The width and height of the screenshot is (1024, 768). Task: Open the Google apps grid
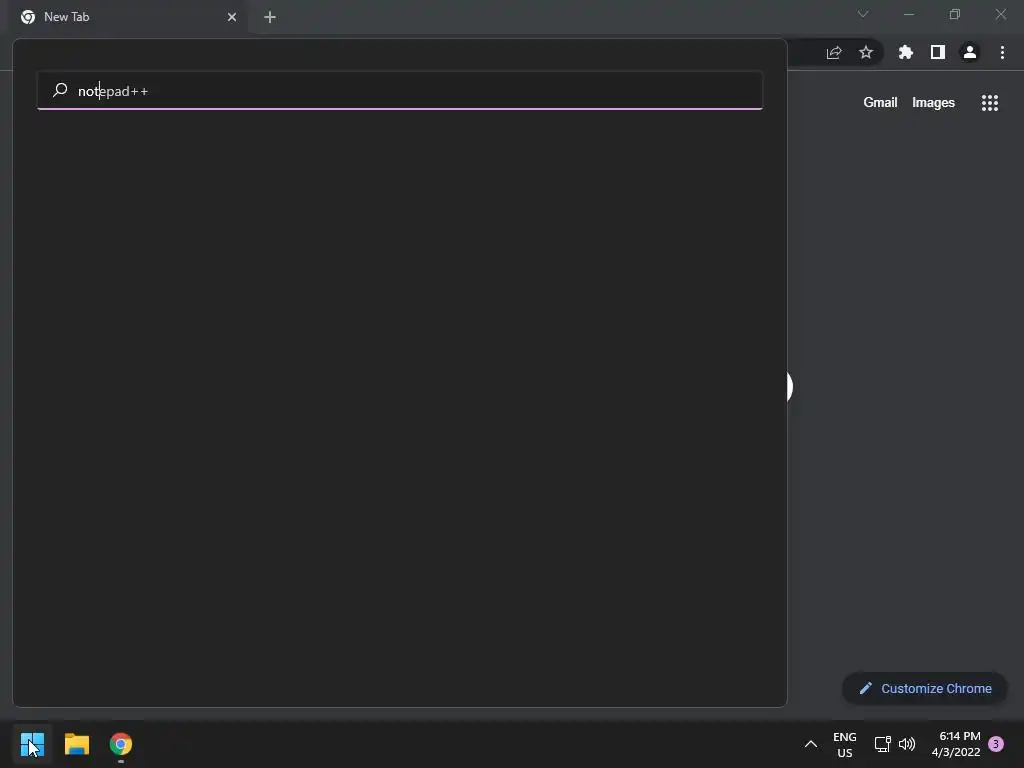coord(990,103)
